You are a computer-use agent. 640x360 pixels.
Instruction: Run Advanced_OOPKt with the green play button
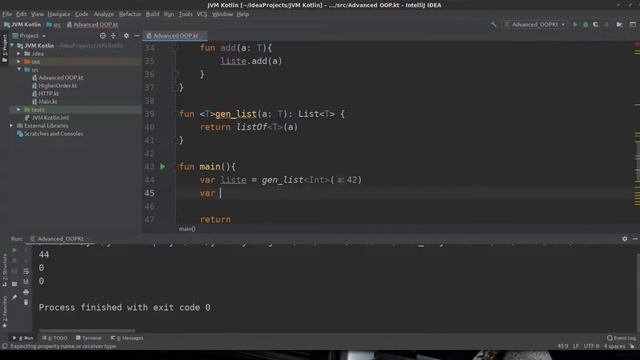click(575, 24)
